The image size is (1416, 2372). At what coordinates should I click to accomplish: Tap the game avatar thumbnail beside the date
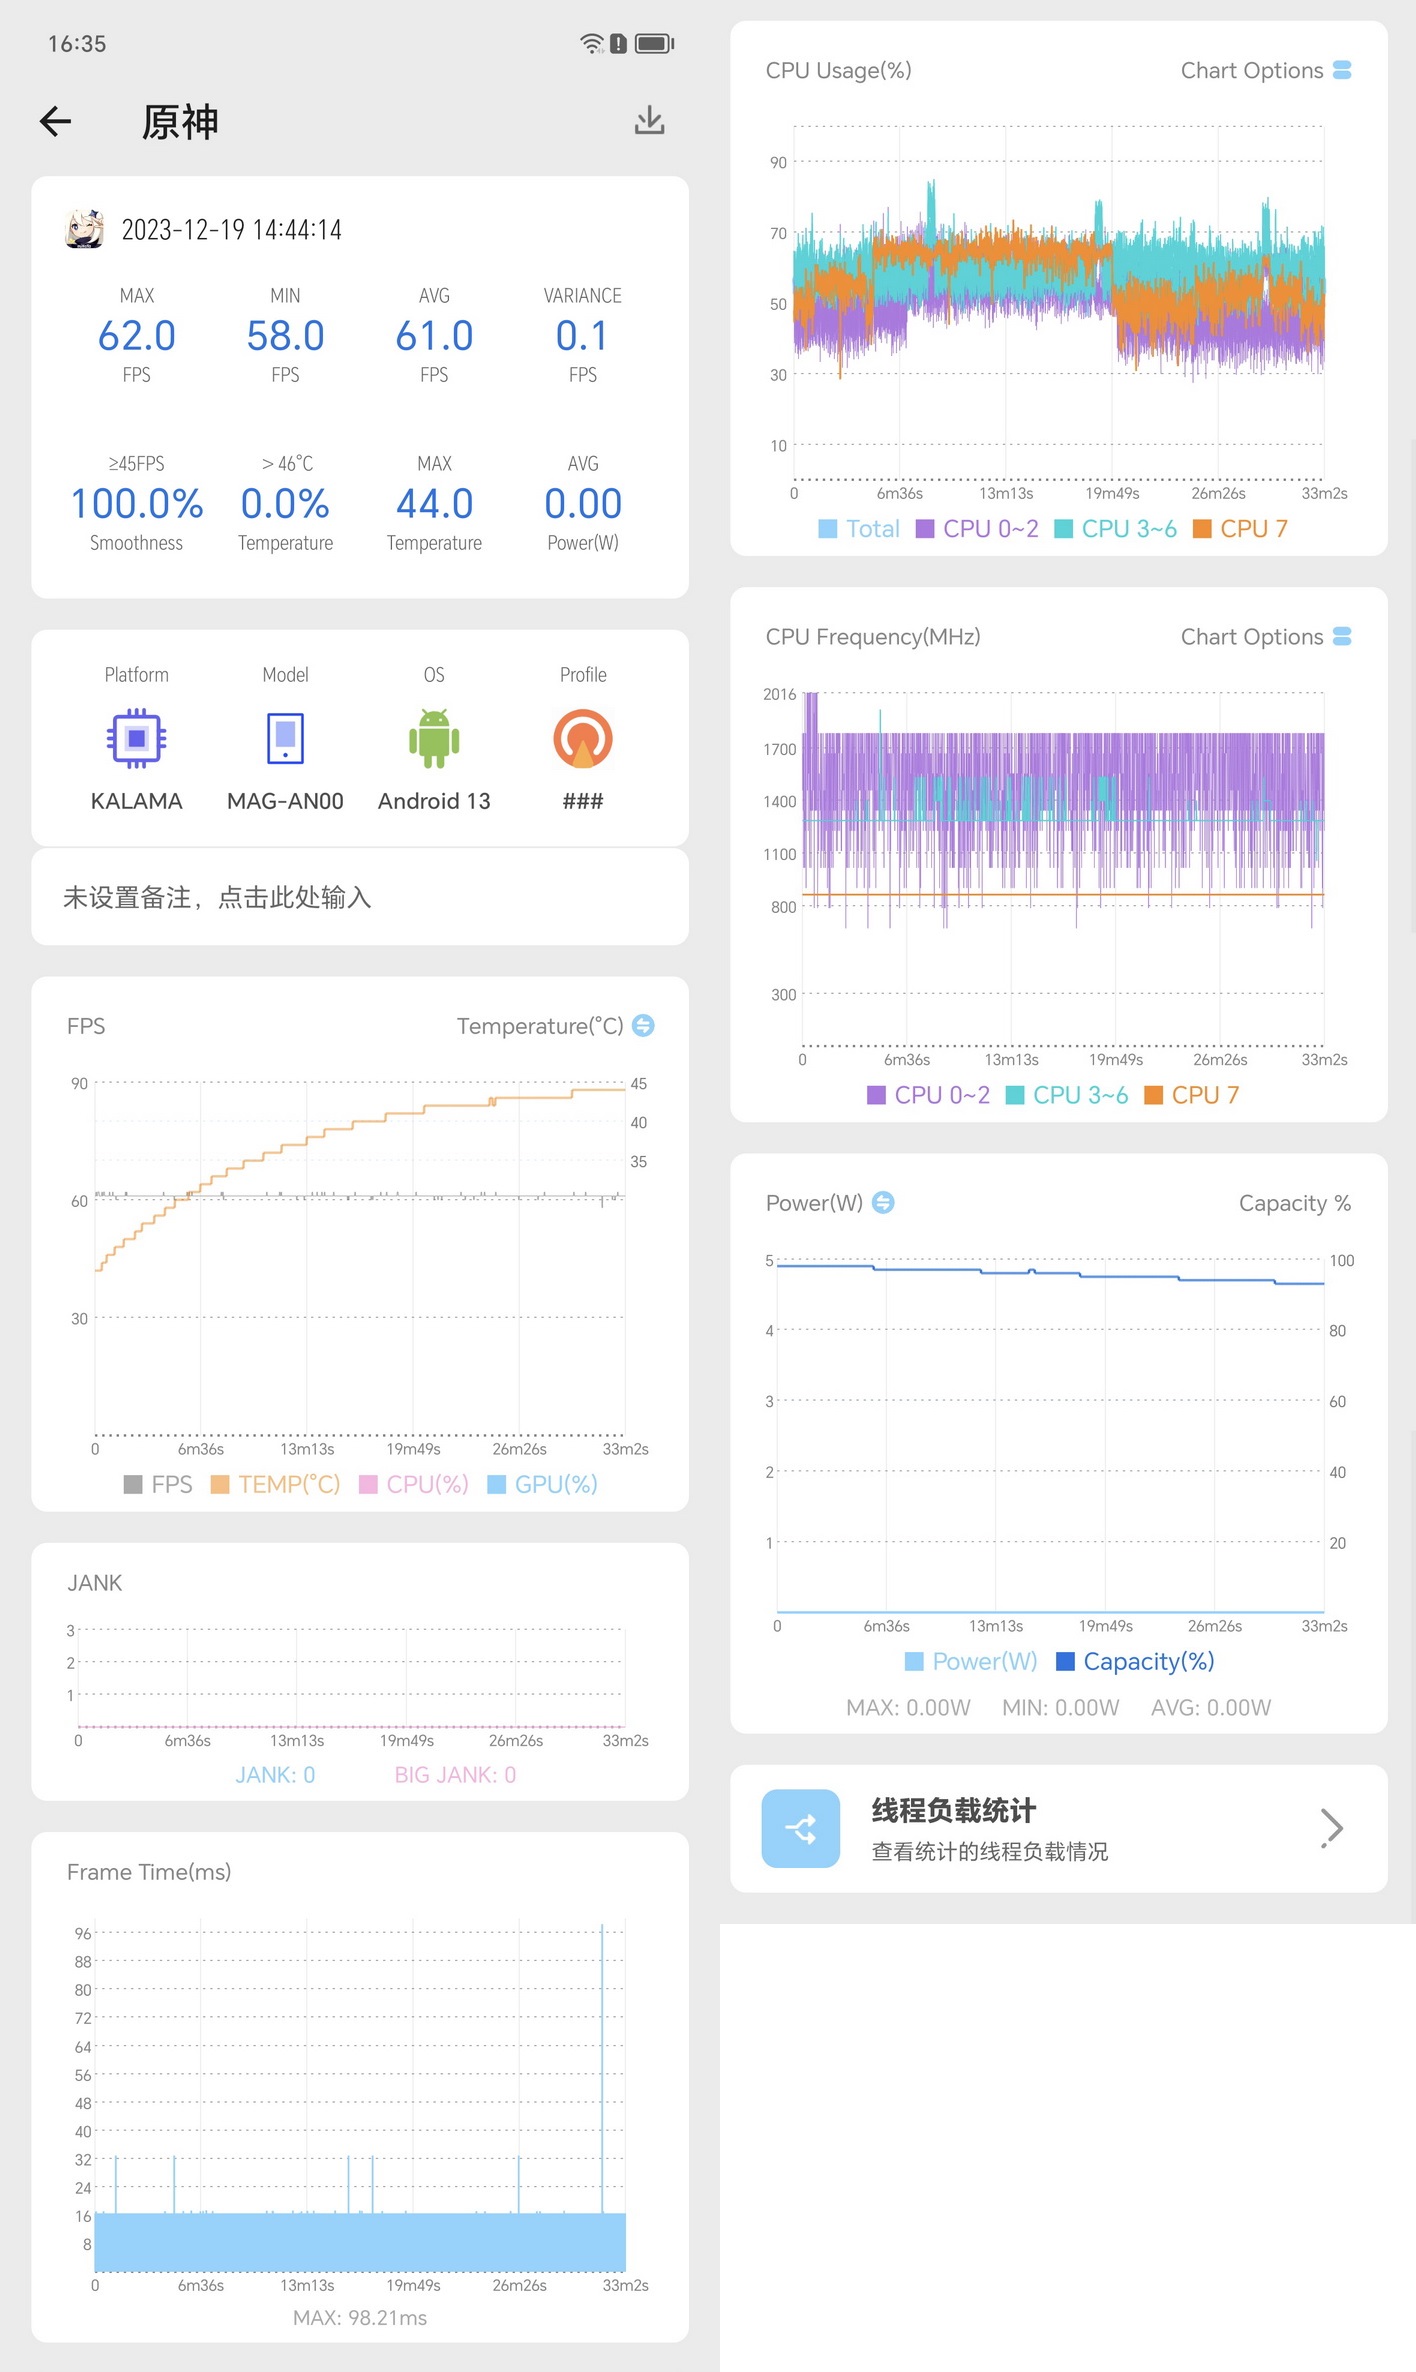point(85,229)
